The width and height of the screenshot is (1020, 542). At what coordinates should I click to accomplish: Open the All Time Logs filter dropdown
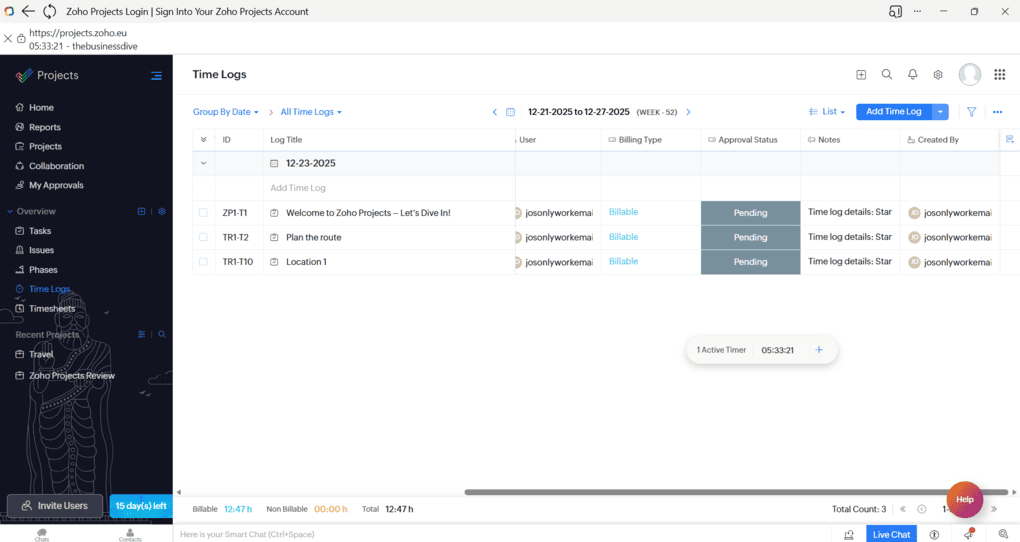coord(311,112)
